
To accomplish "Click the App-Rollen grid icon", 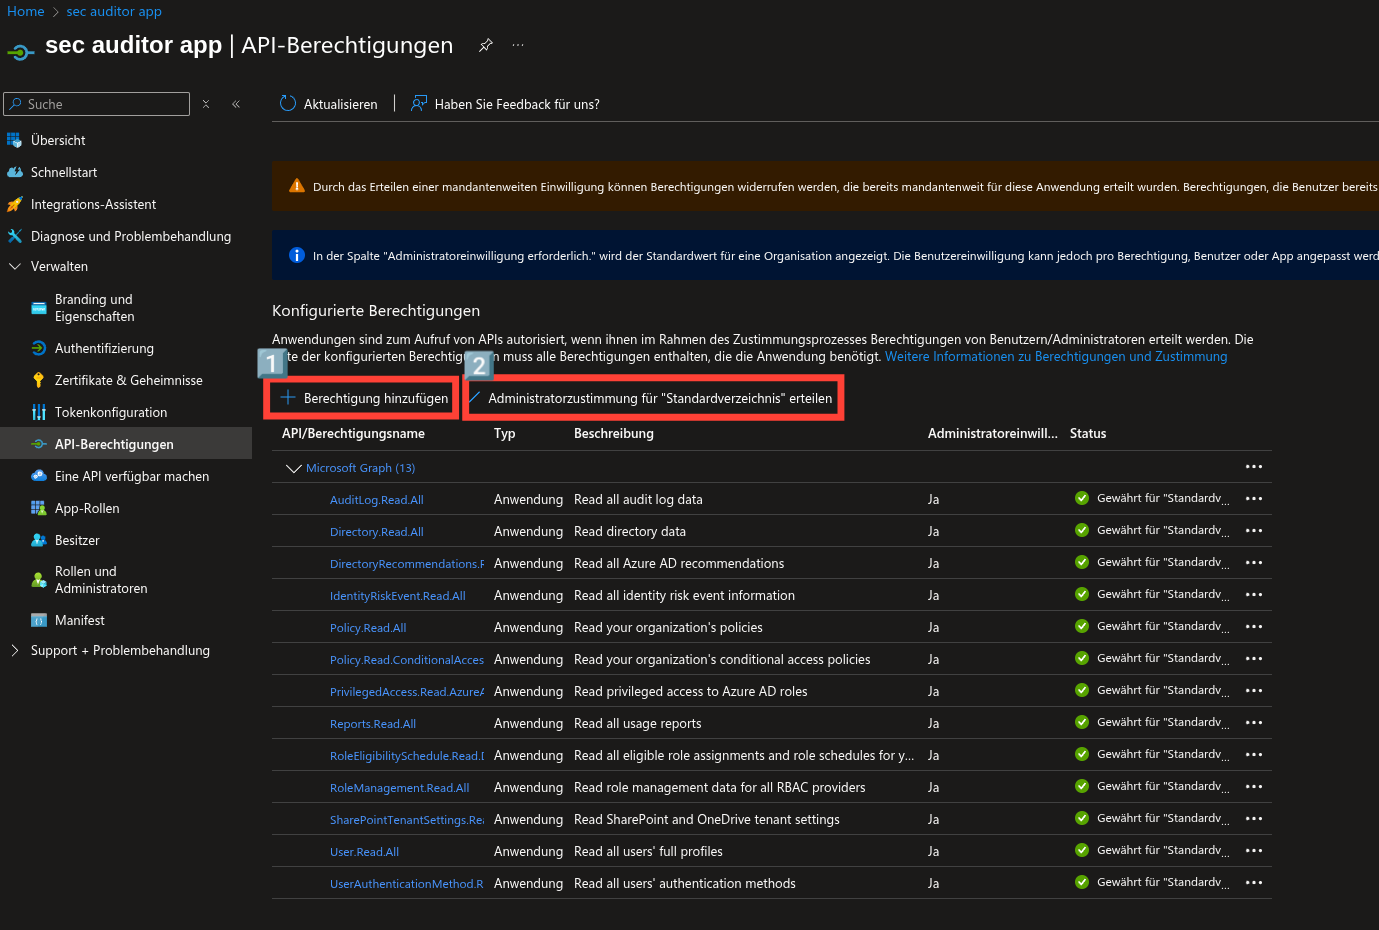I will coord(38,508).
